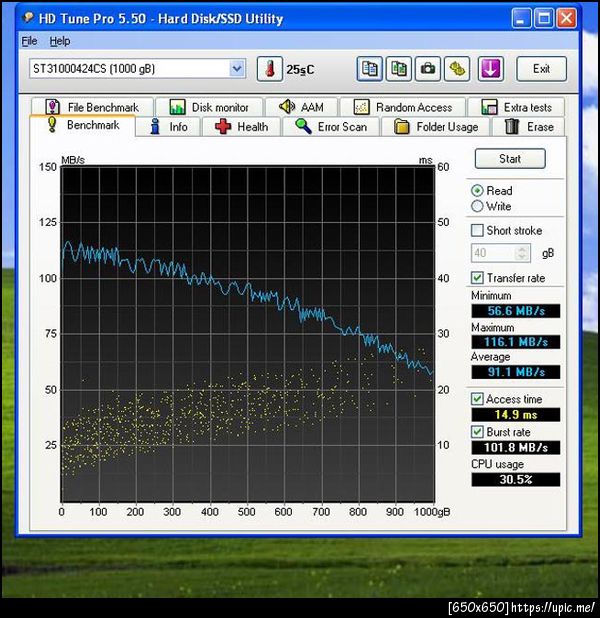Screen dimensions: 600x618
Task: Click the 25°C temperature reading
Action: click(x=300, y=70)
